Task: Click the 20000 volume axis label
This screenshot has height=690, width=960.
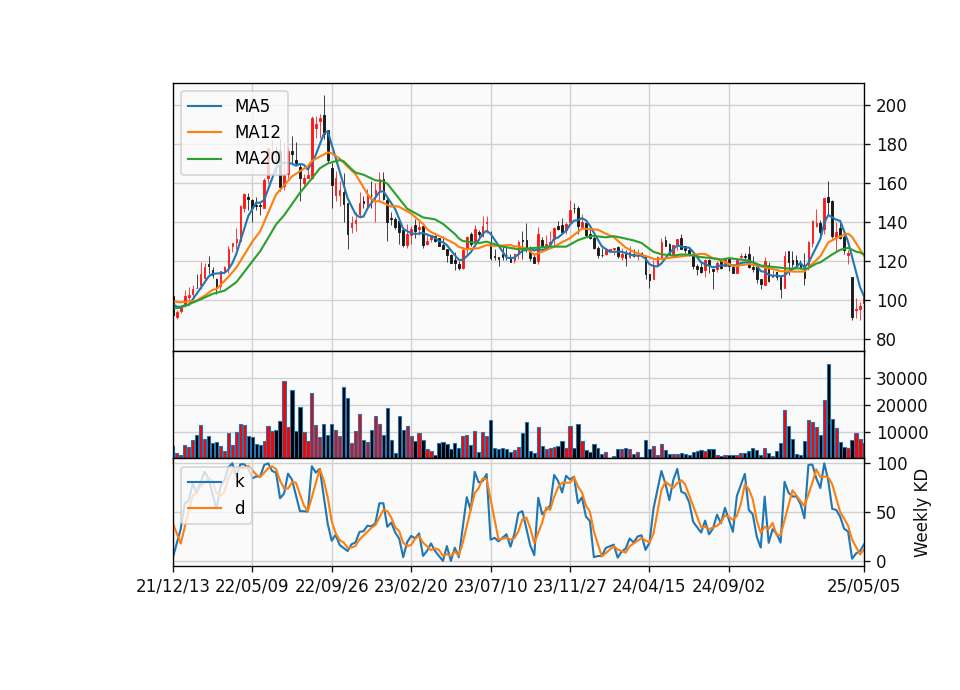Action: click(x=901, y=406)
